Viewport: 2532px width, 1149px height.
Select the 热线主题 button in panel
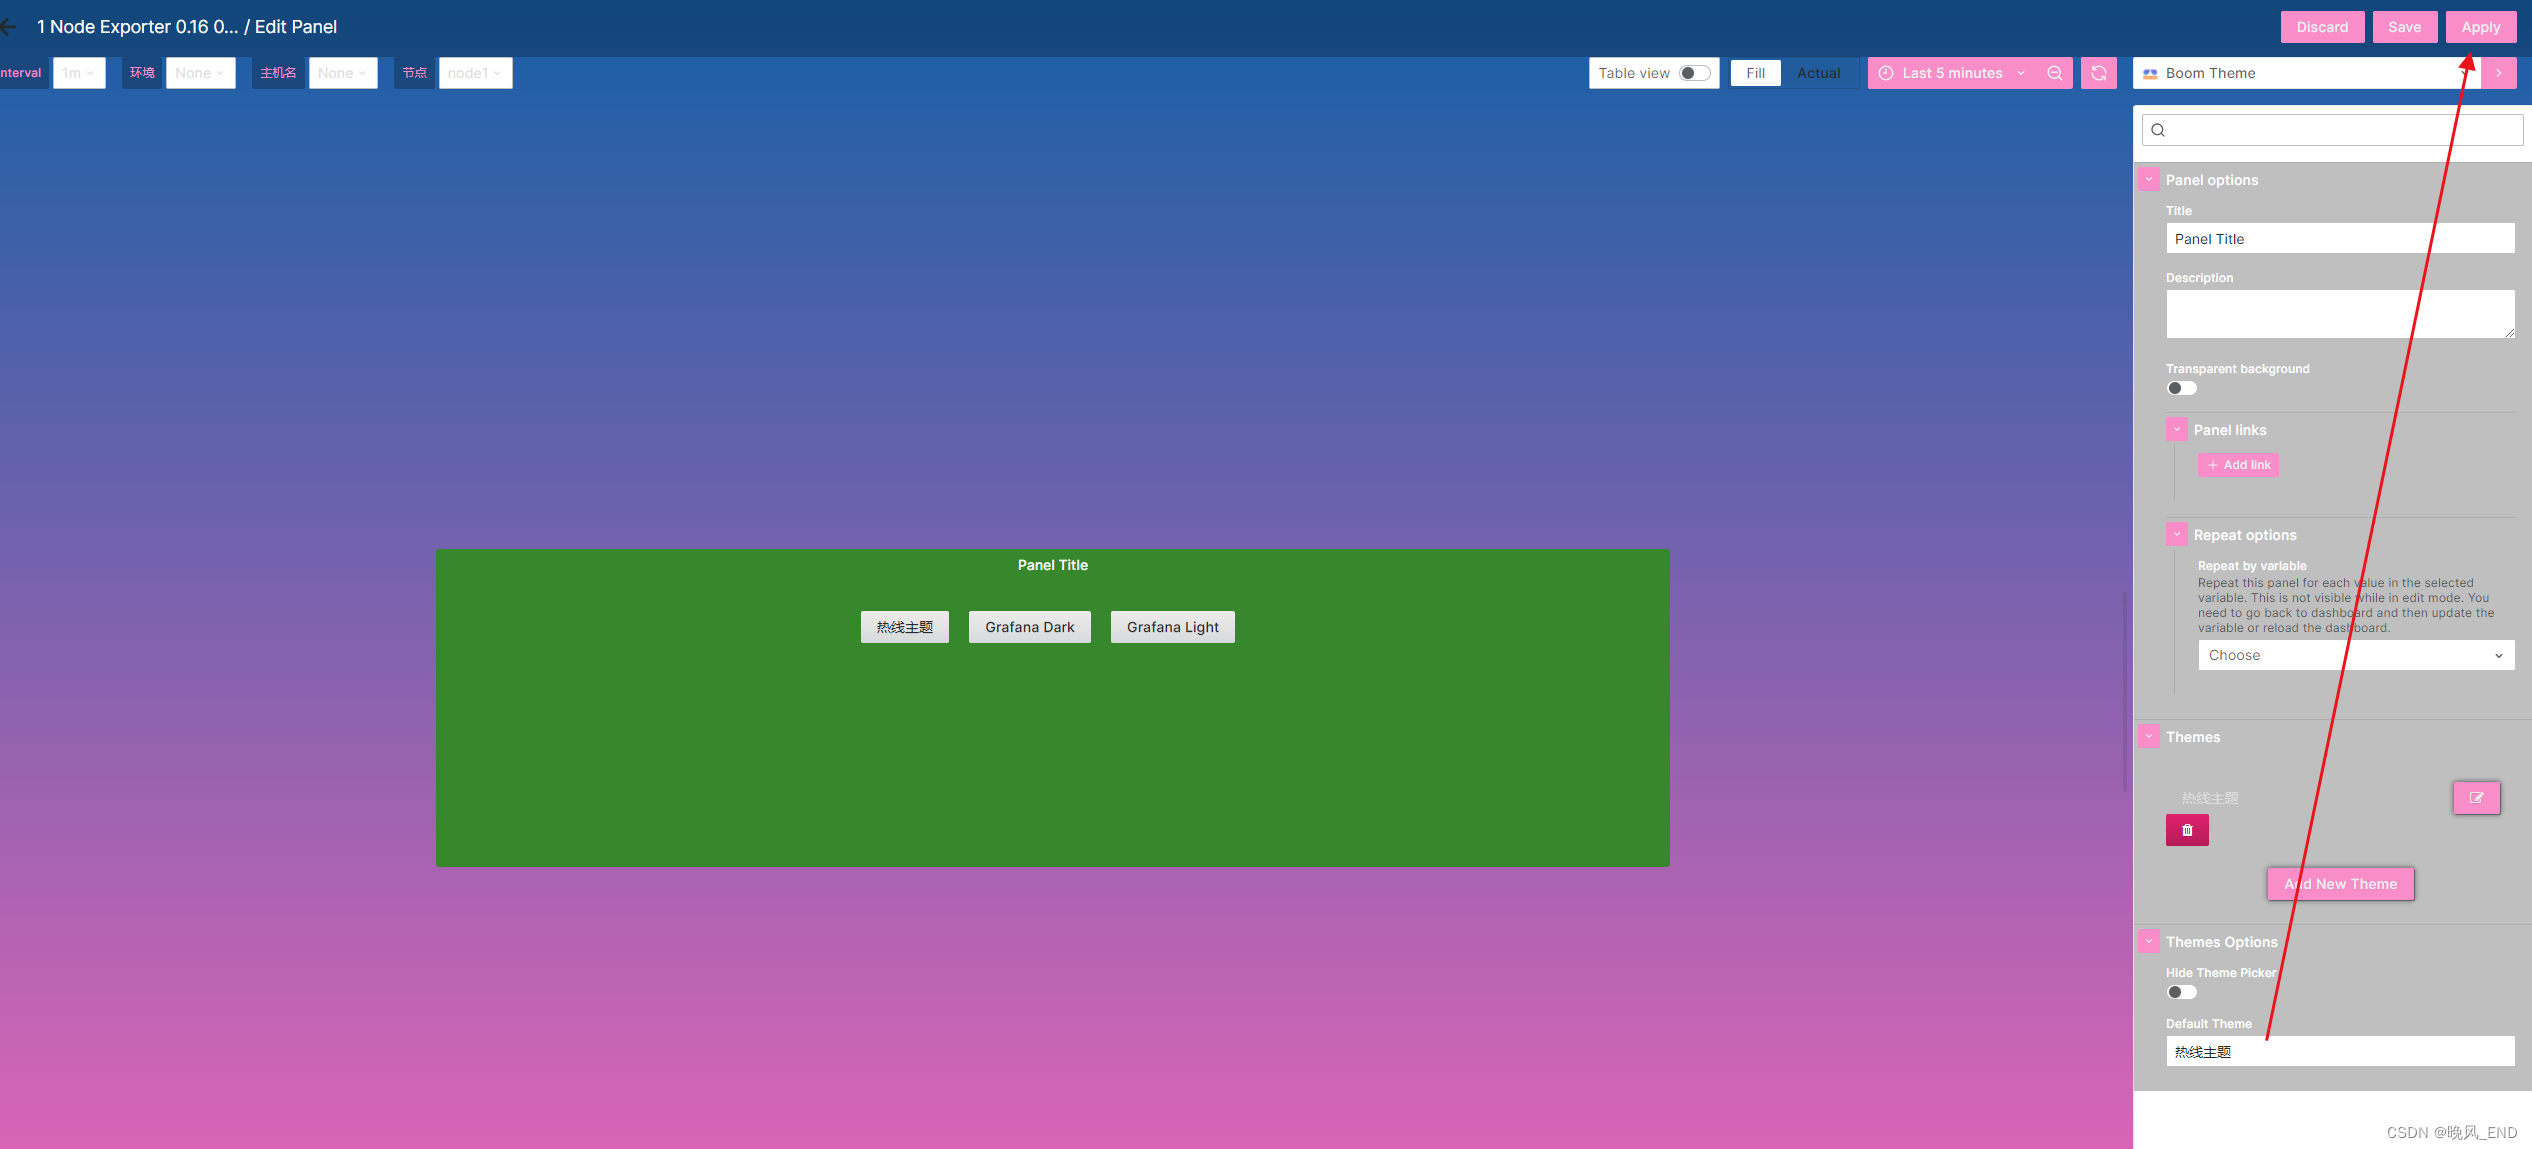click(903, 626)
